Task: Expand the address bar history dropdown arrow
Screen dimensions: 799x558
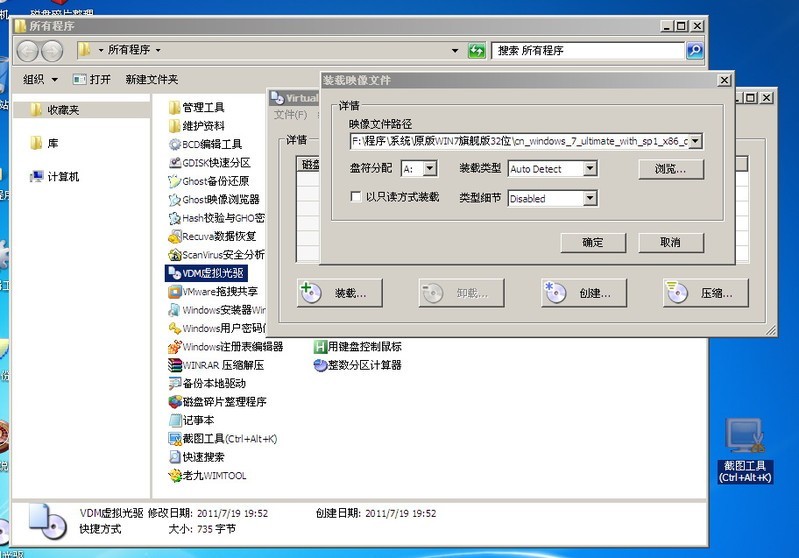Action: 455,50
